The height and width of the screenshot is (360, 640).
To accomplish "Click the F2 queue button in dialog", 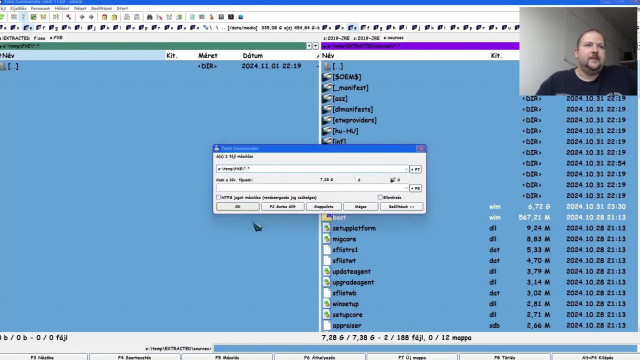I will [x=282, y=207].
